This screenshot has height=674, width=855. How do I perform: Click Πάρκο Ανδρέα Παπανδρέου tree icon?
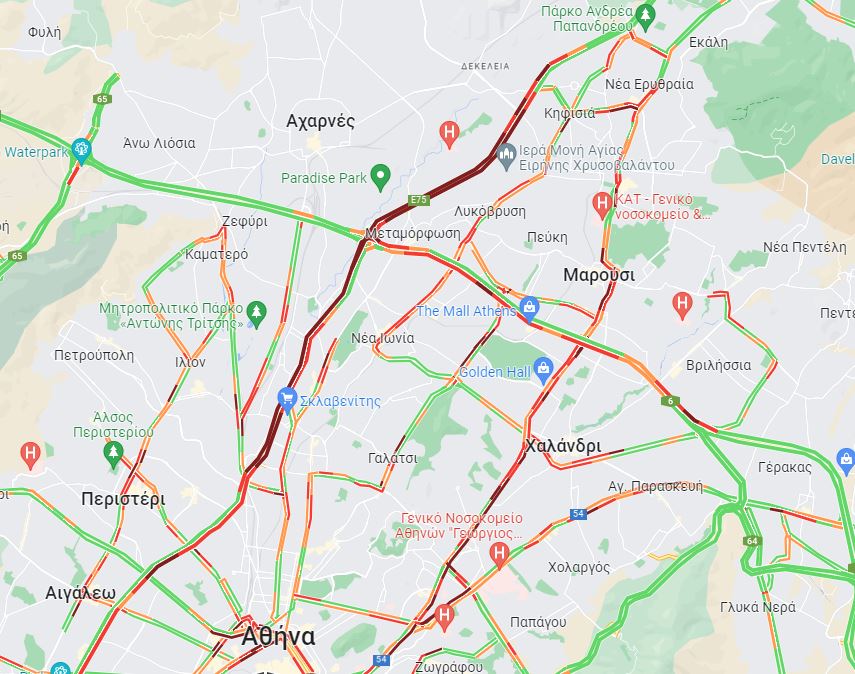(646, 16)
